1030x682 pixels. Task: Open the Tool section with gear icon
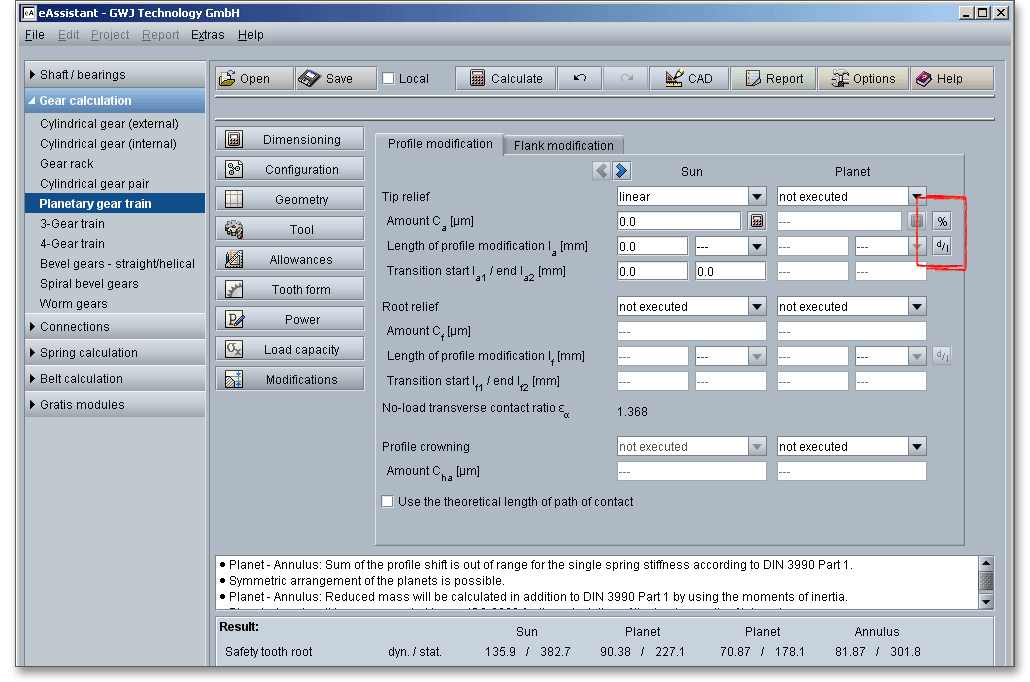(290, 230)
